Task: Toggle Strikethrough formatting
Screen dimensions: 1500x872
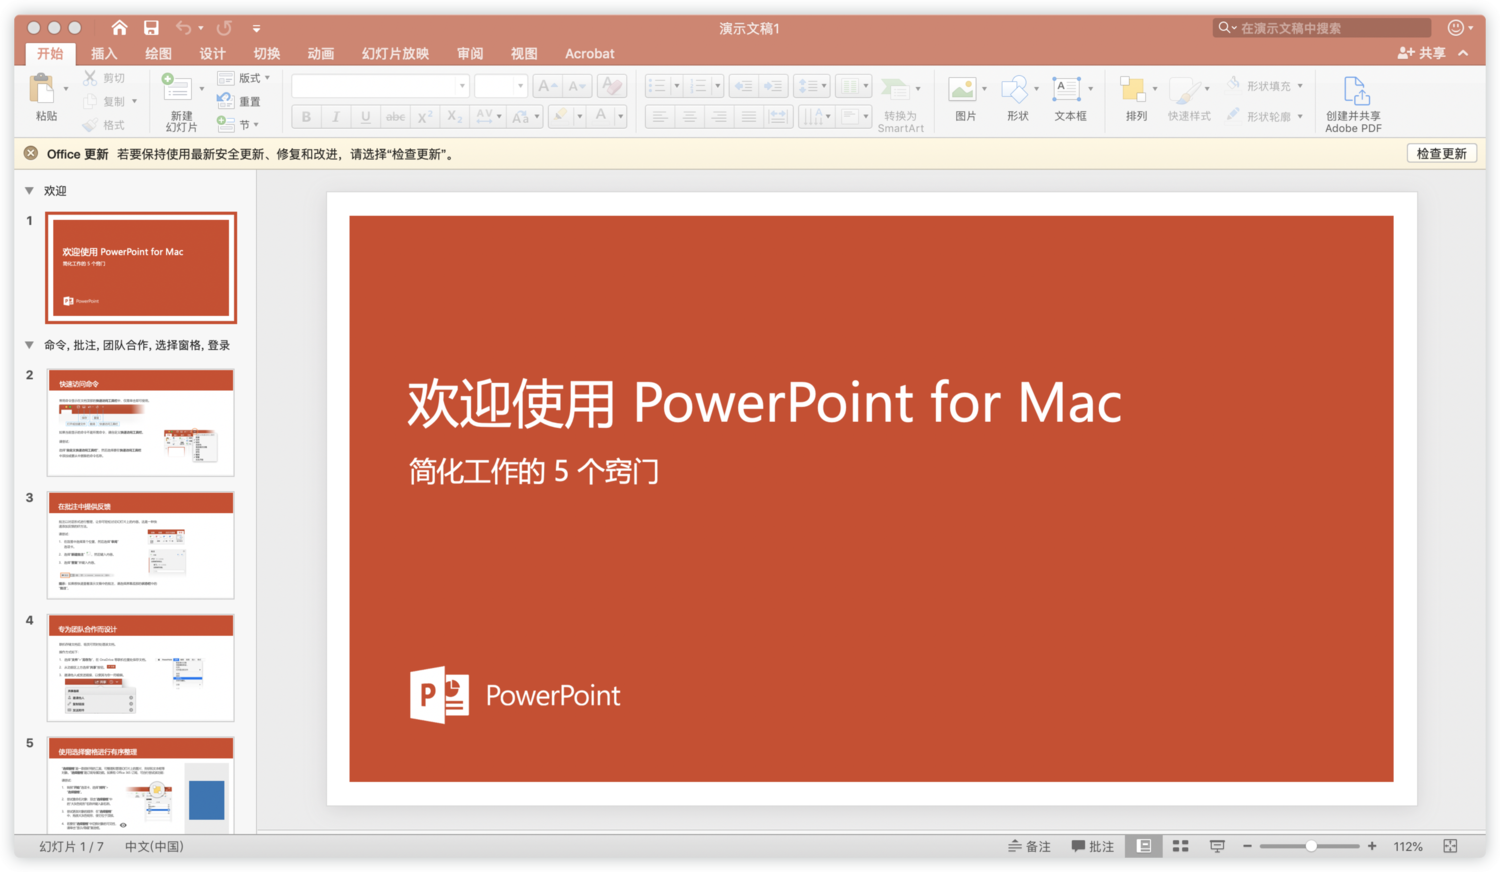Action: click(395, 117)
